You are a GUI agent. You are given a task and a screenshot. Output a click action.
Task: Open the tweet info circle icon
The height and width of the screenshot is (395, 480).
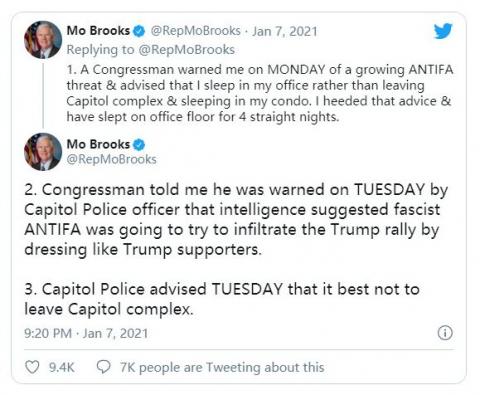coord(445,333)
